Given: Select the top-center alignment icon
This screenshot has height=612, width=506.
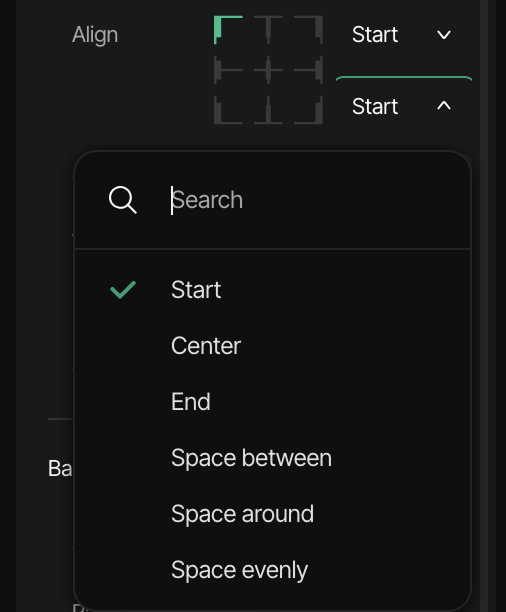Looking at the screenshot, I should (268, 30).
